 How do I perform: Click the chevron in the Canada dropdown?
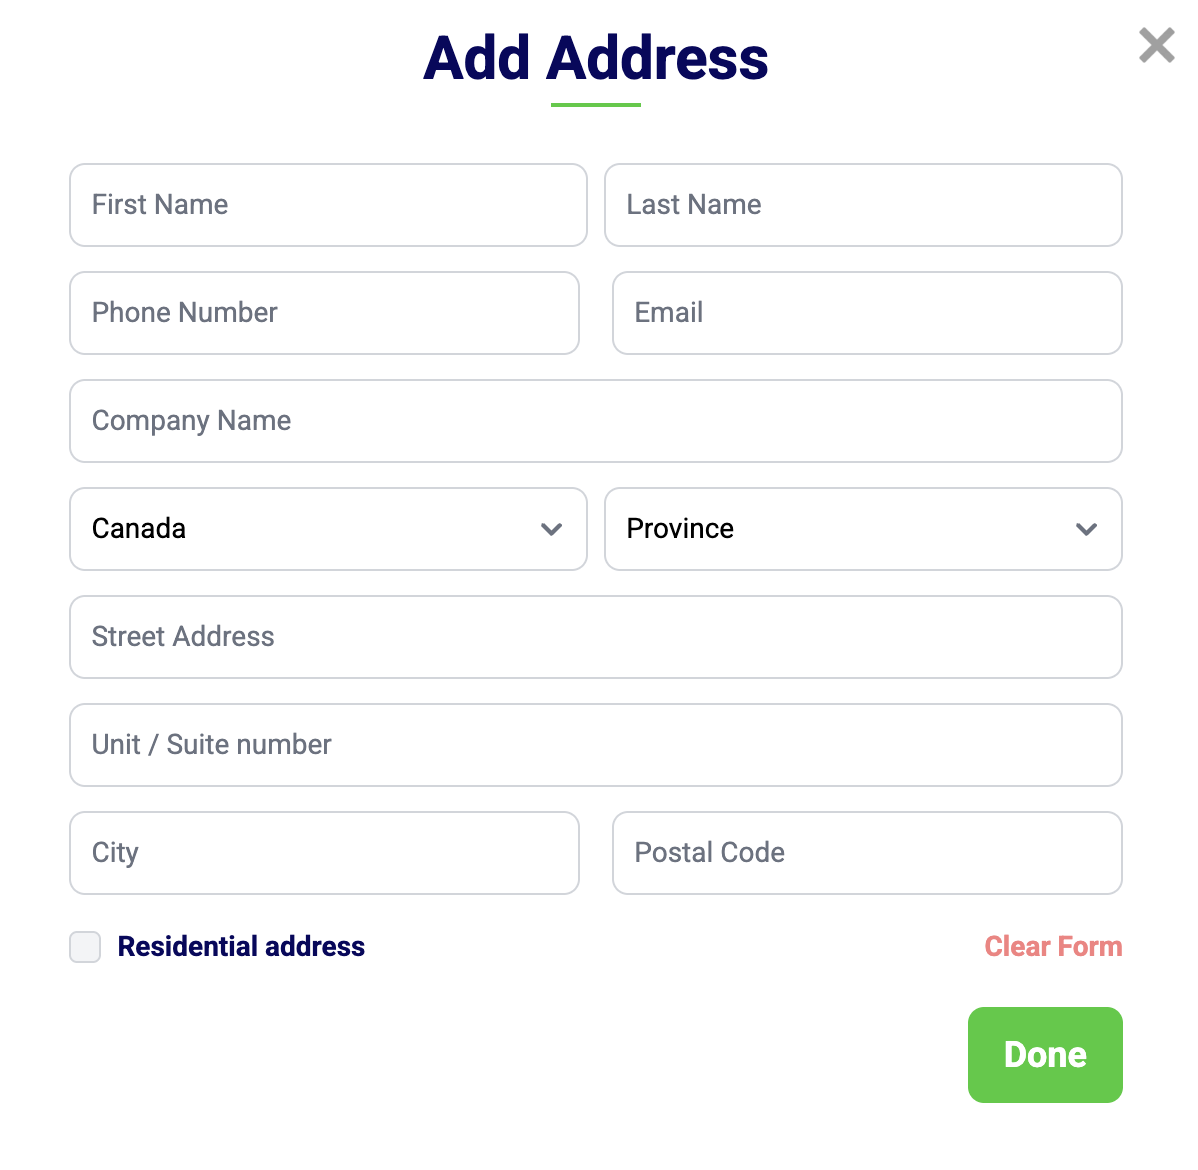[551, 529]
